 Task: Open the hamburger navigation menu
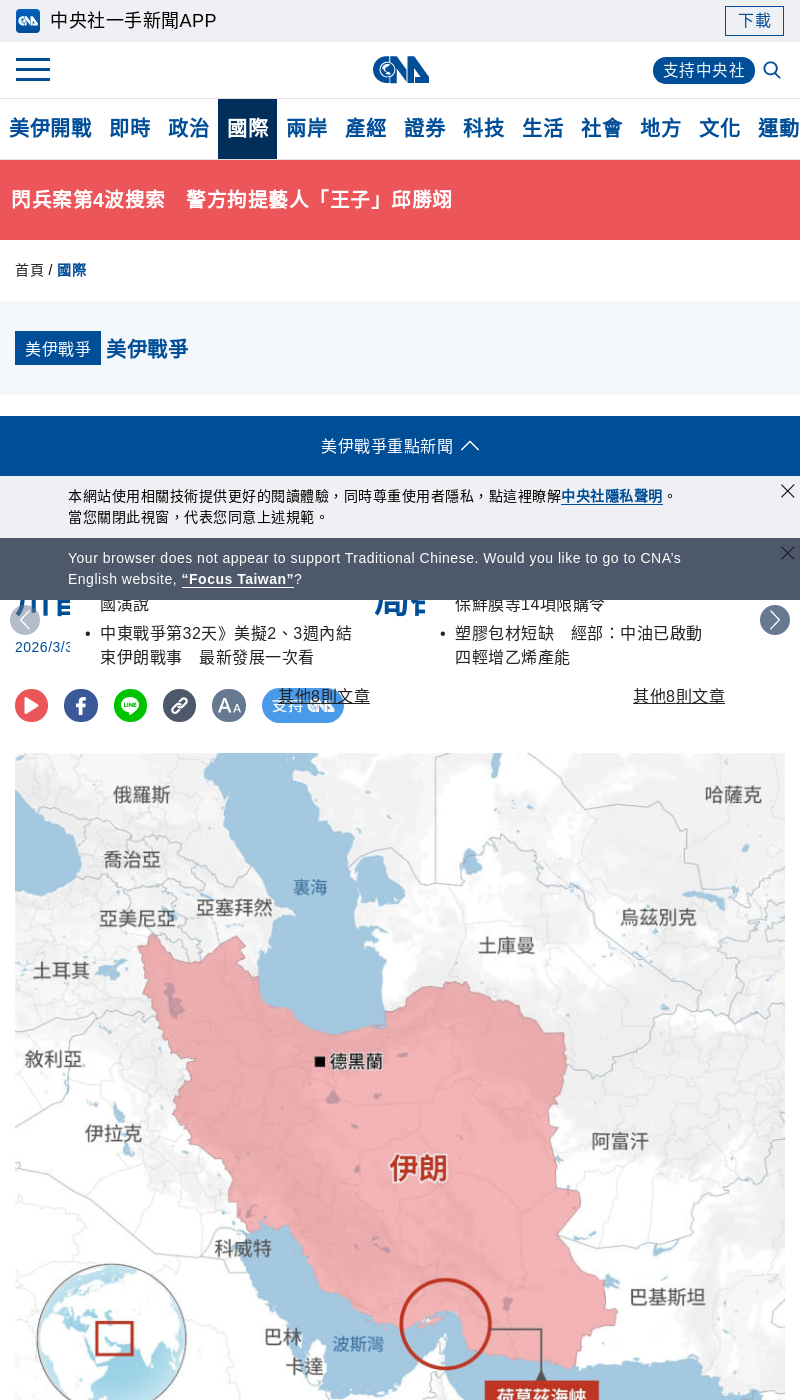[33, 70]
